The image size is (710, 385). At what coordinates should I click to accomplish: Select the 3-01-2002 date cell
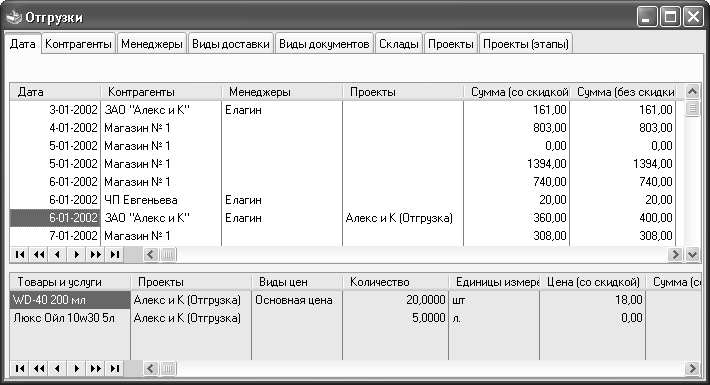pyautogui.click(x=55, y=110)
